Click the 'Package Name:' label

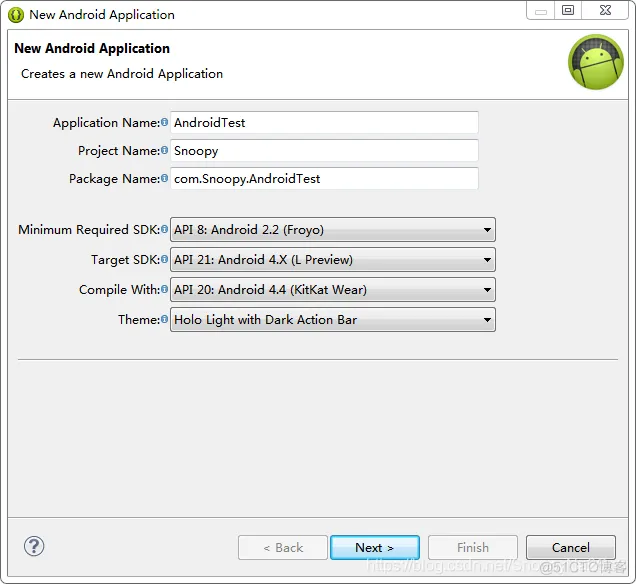tap(115, 178)
